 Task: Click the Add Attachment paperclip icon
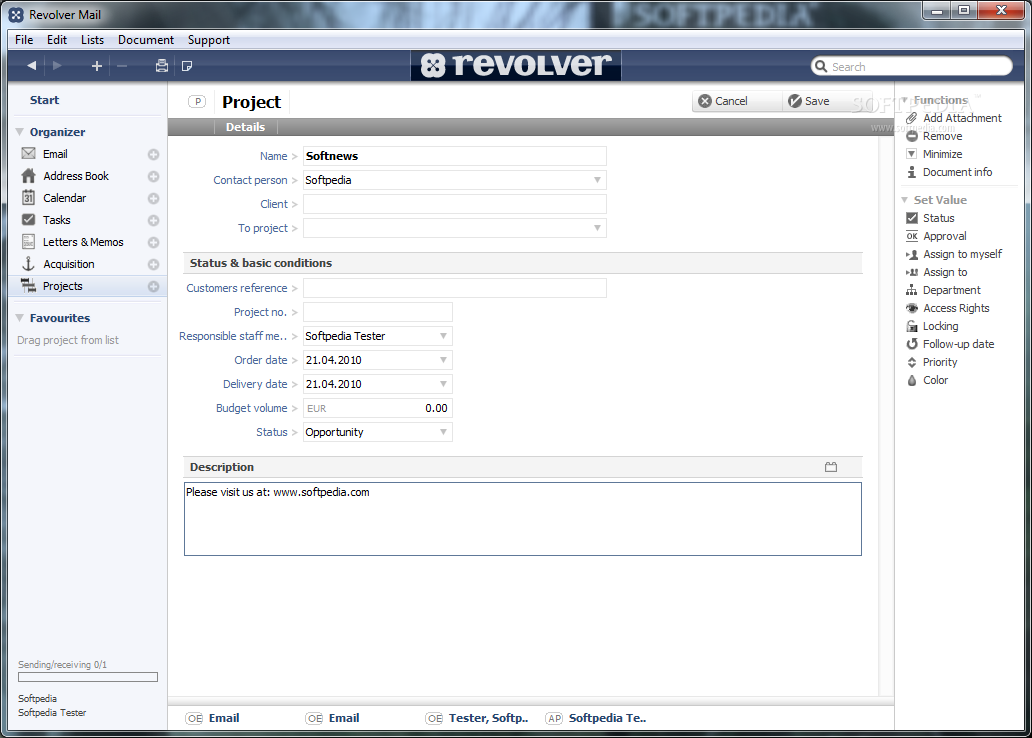pyautogui.click(x=912, y=118)
